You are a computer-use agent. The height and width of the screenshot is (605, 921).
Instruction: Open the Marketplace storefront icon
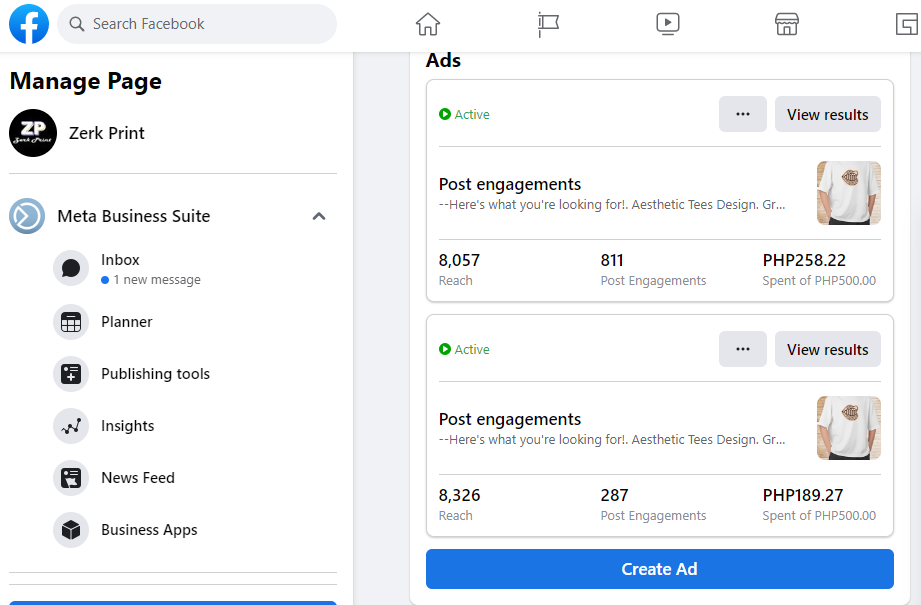pos(787,24)
